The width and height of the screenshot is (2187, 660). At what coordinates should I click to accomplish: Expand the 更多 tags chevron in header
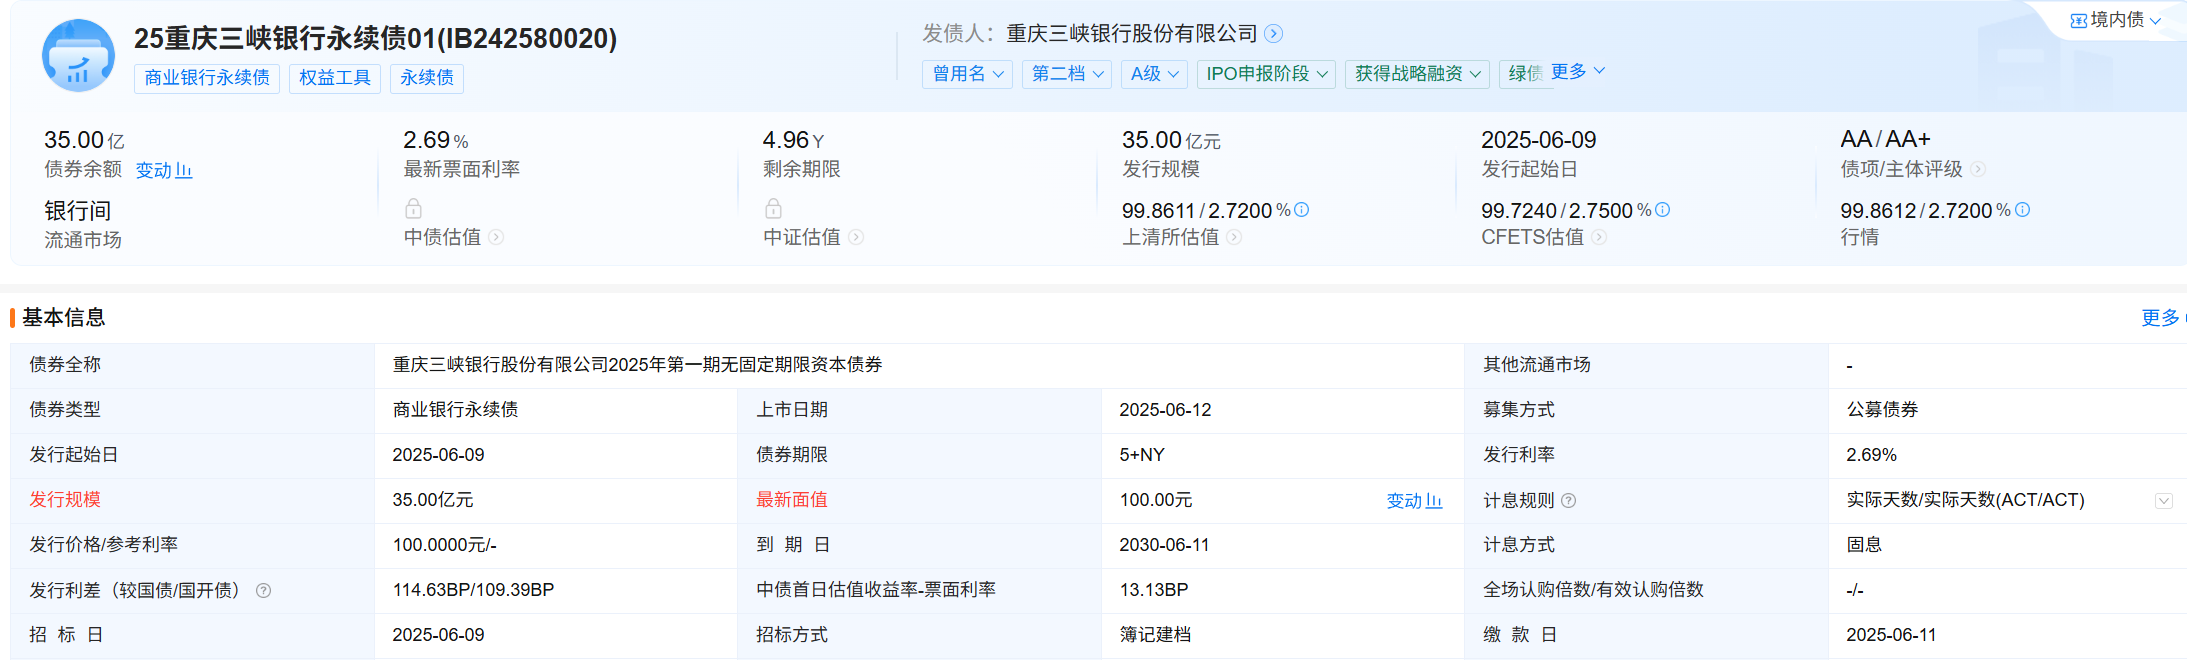[1578, 71]
